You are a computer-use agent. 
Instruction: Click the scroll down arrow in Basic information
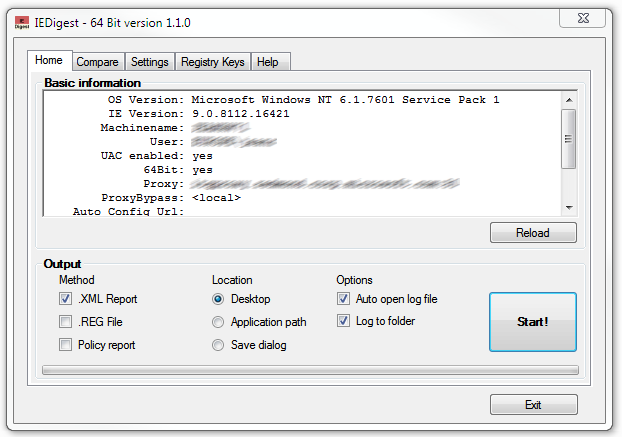coord(569,208)
